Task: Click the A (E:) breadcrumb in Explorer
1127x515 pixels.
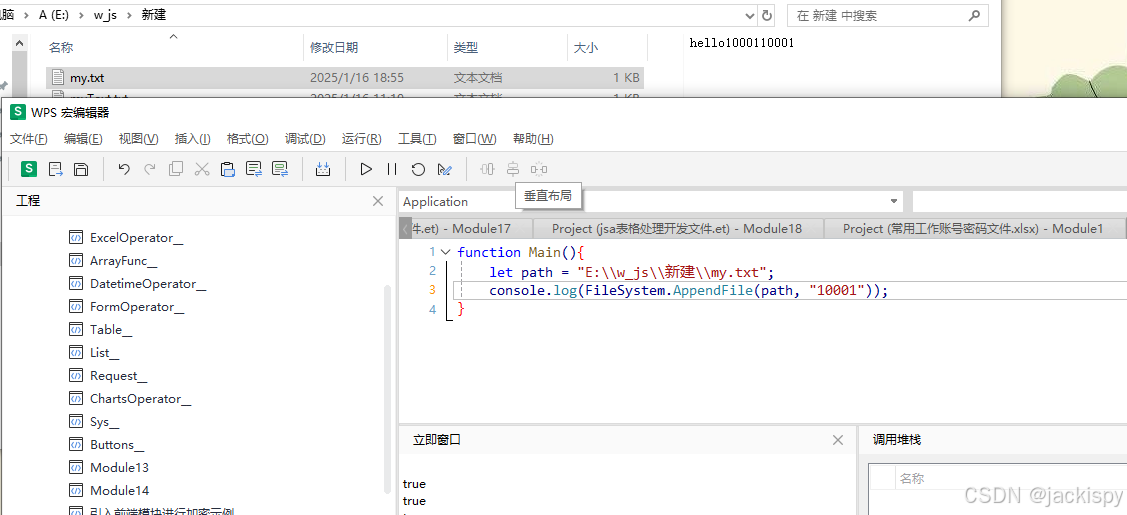Action: coord(55,15)
